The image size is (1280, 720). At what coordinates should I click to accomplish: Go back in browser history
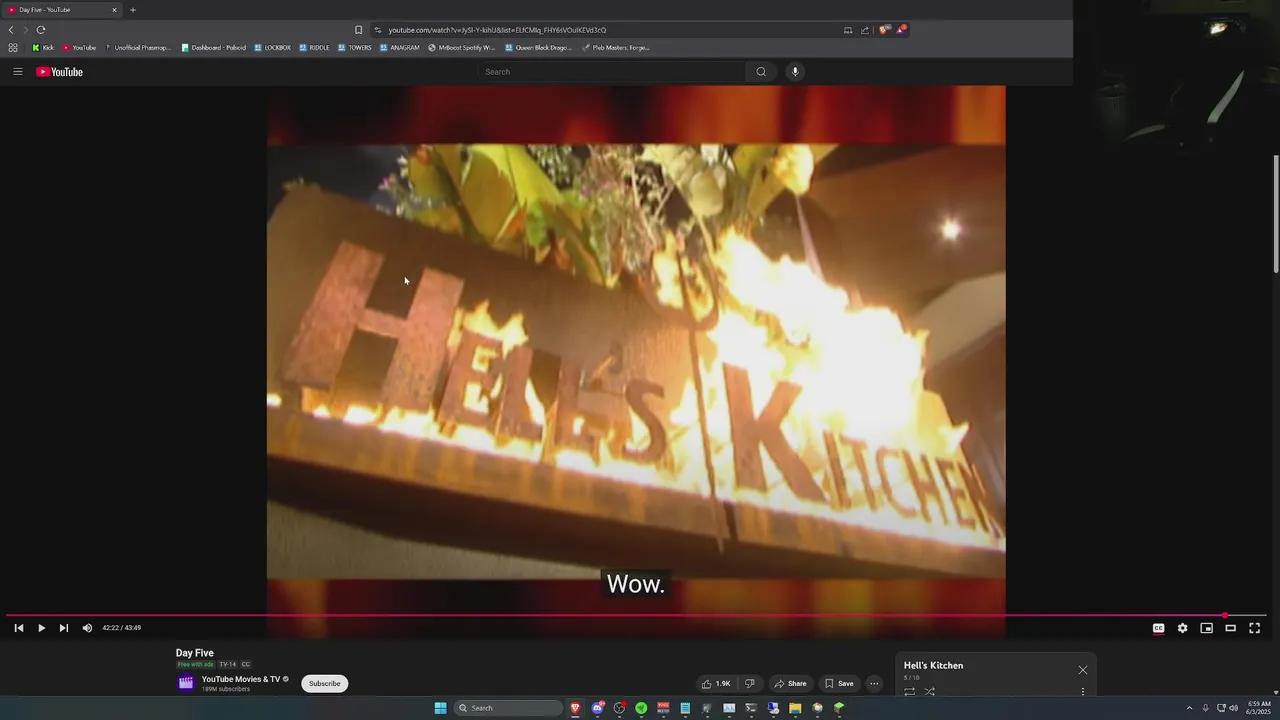[11, 30]
